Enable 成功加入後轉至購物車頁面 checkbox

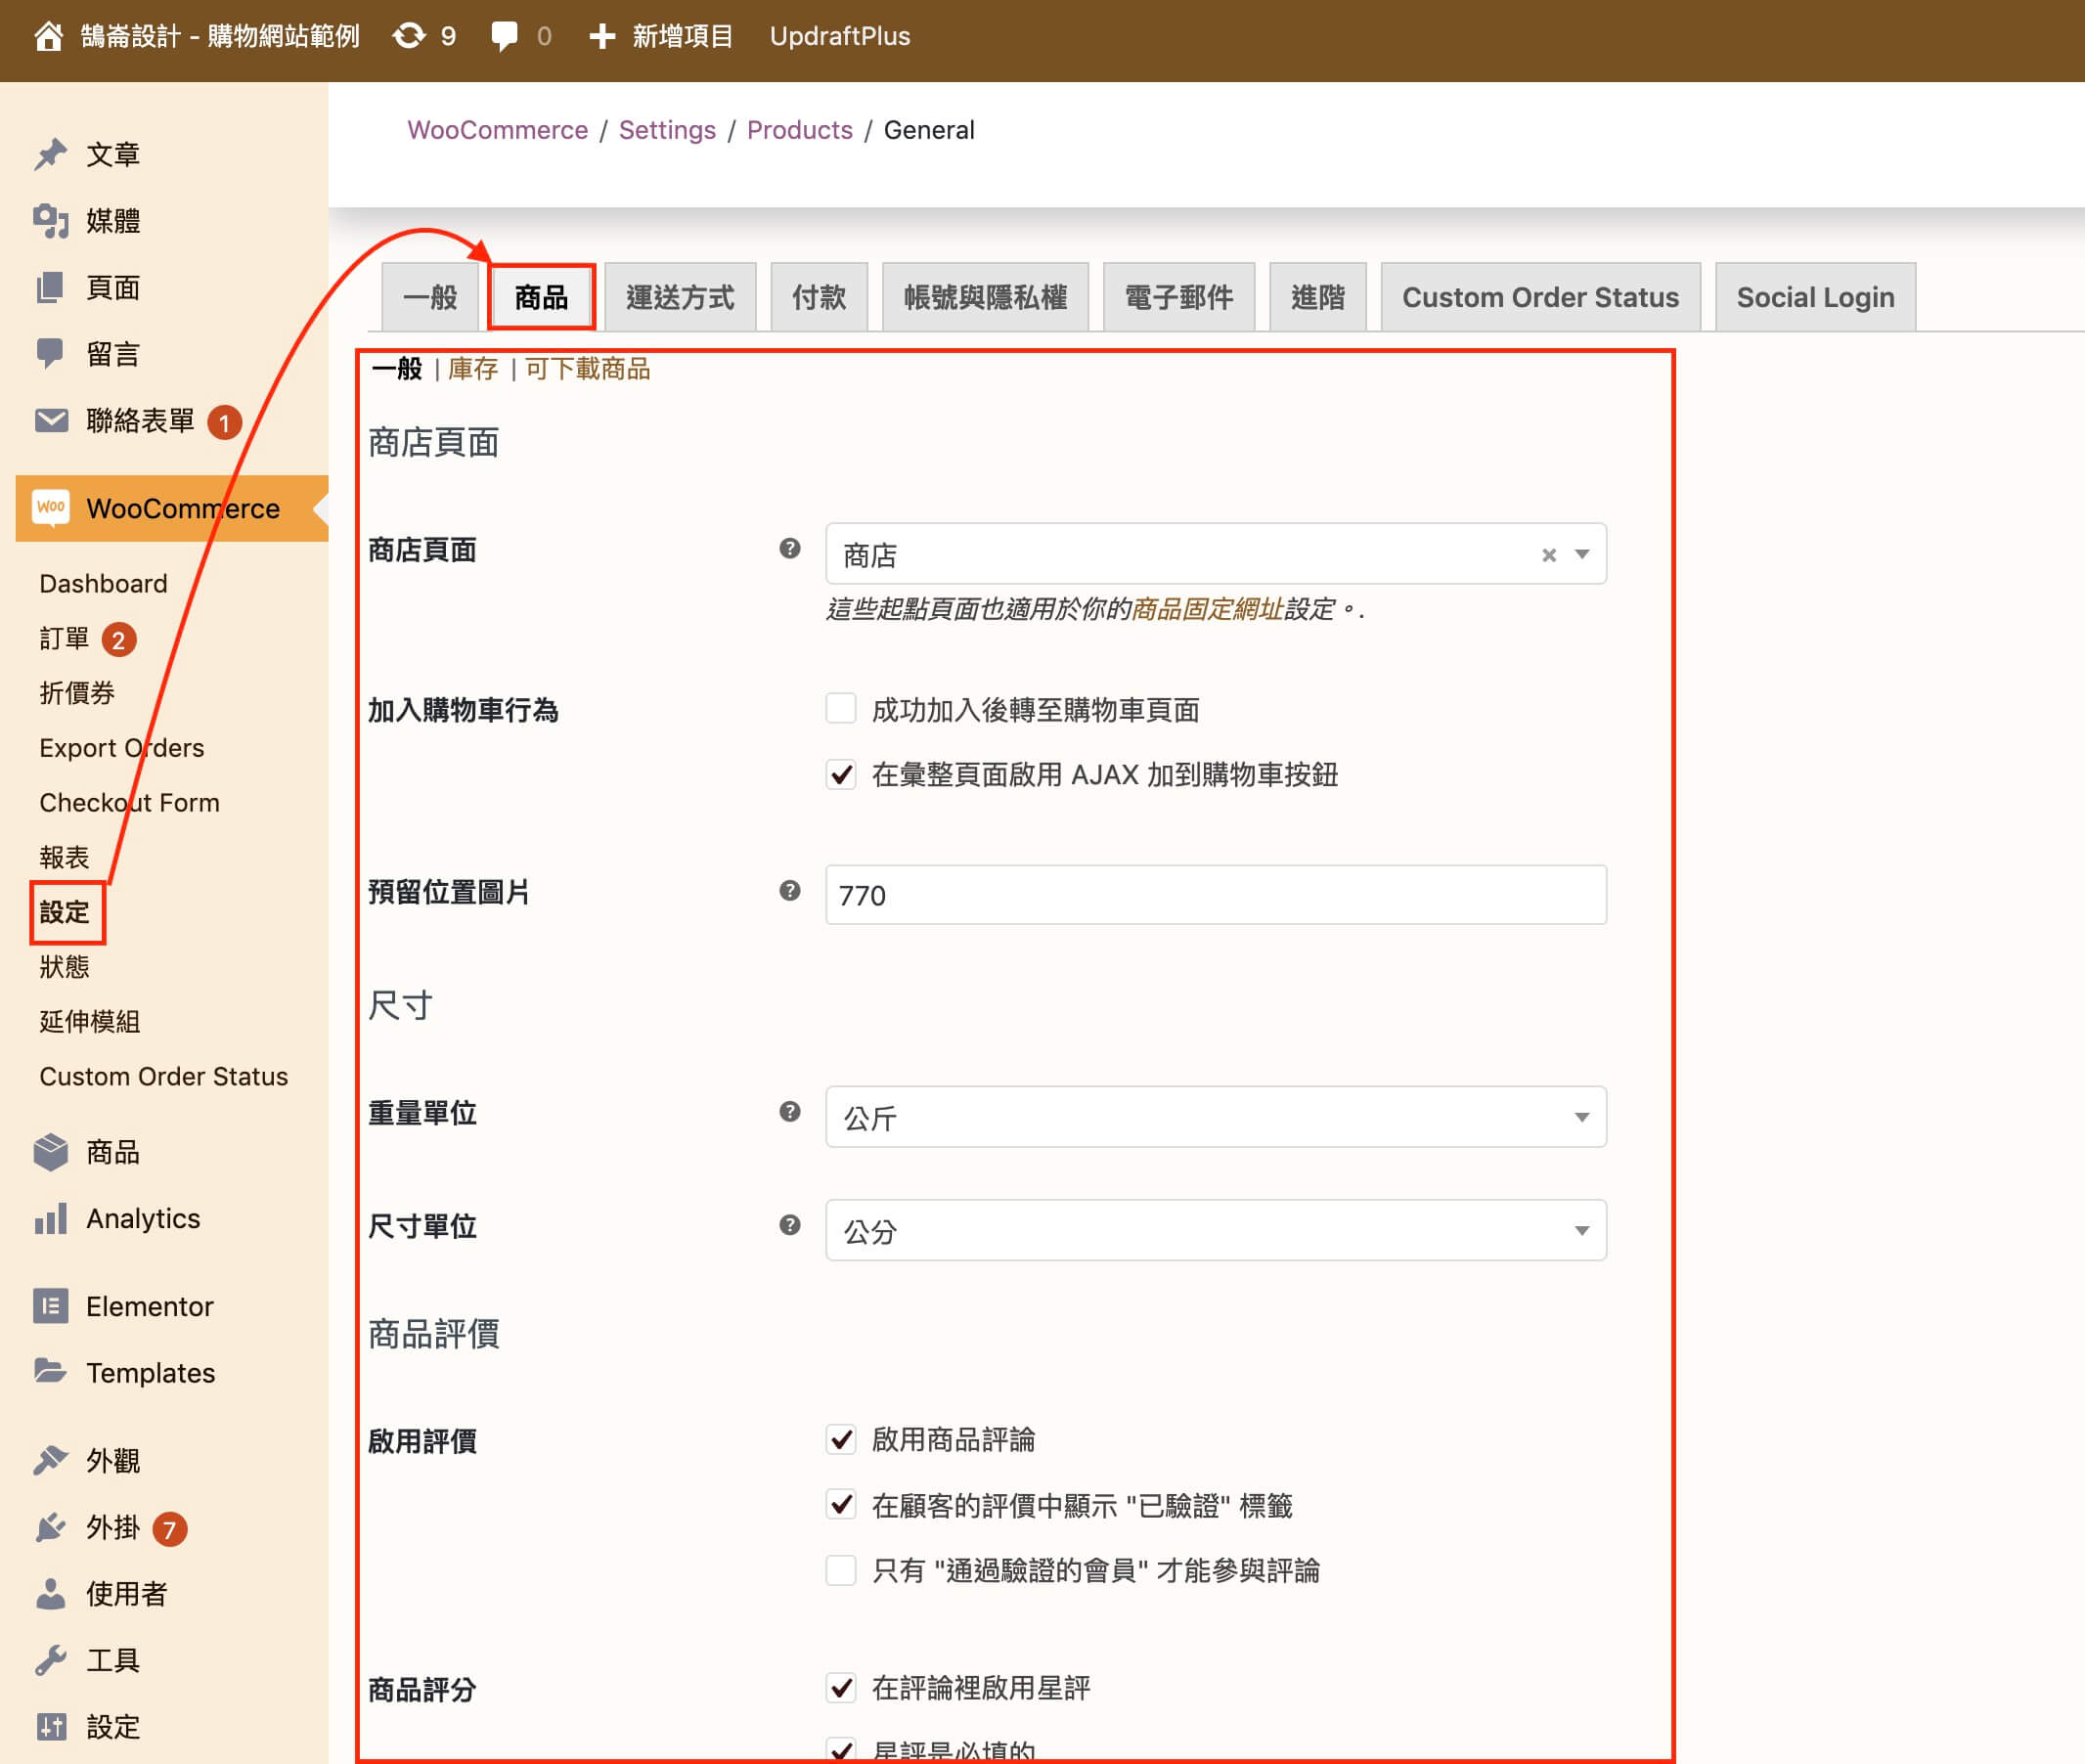click(841, 709)
